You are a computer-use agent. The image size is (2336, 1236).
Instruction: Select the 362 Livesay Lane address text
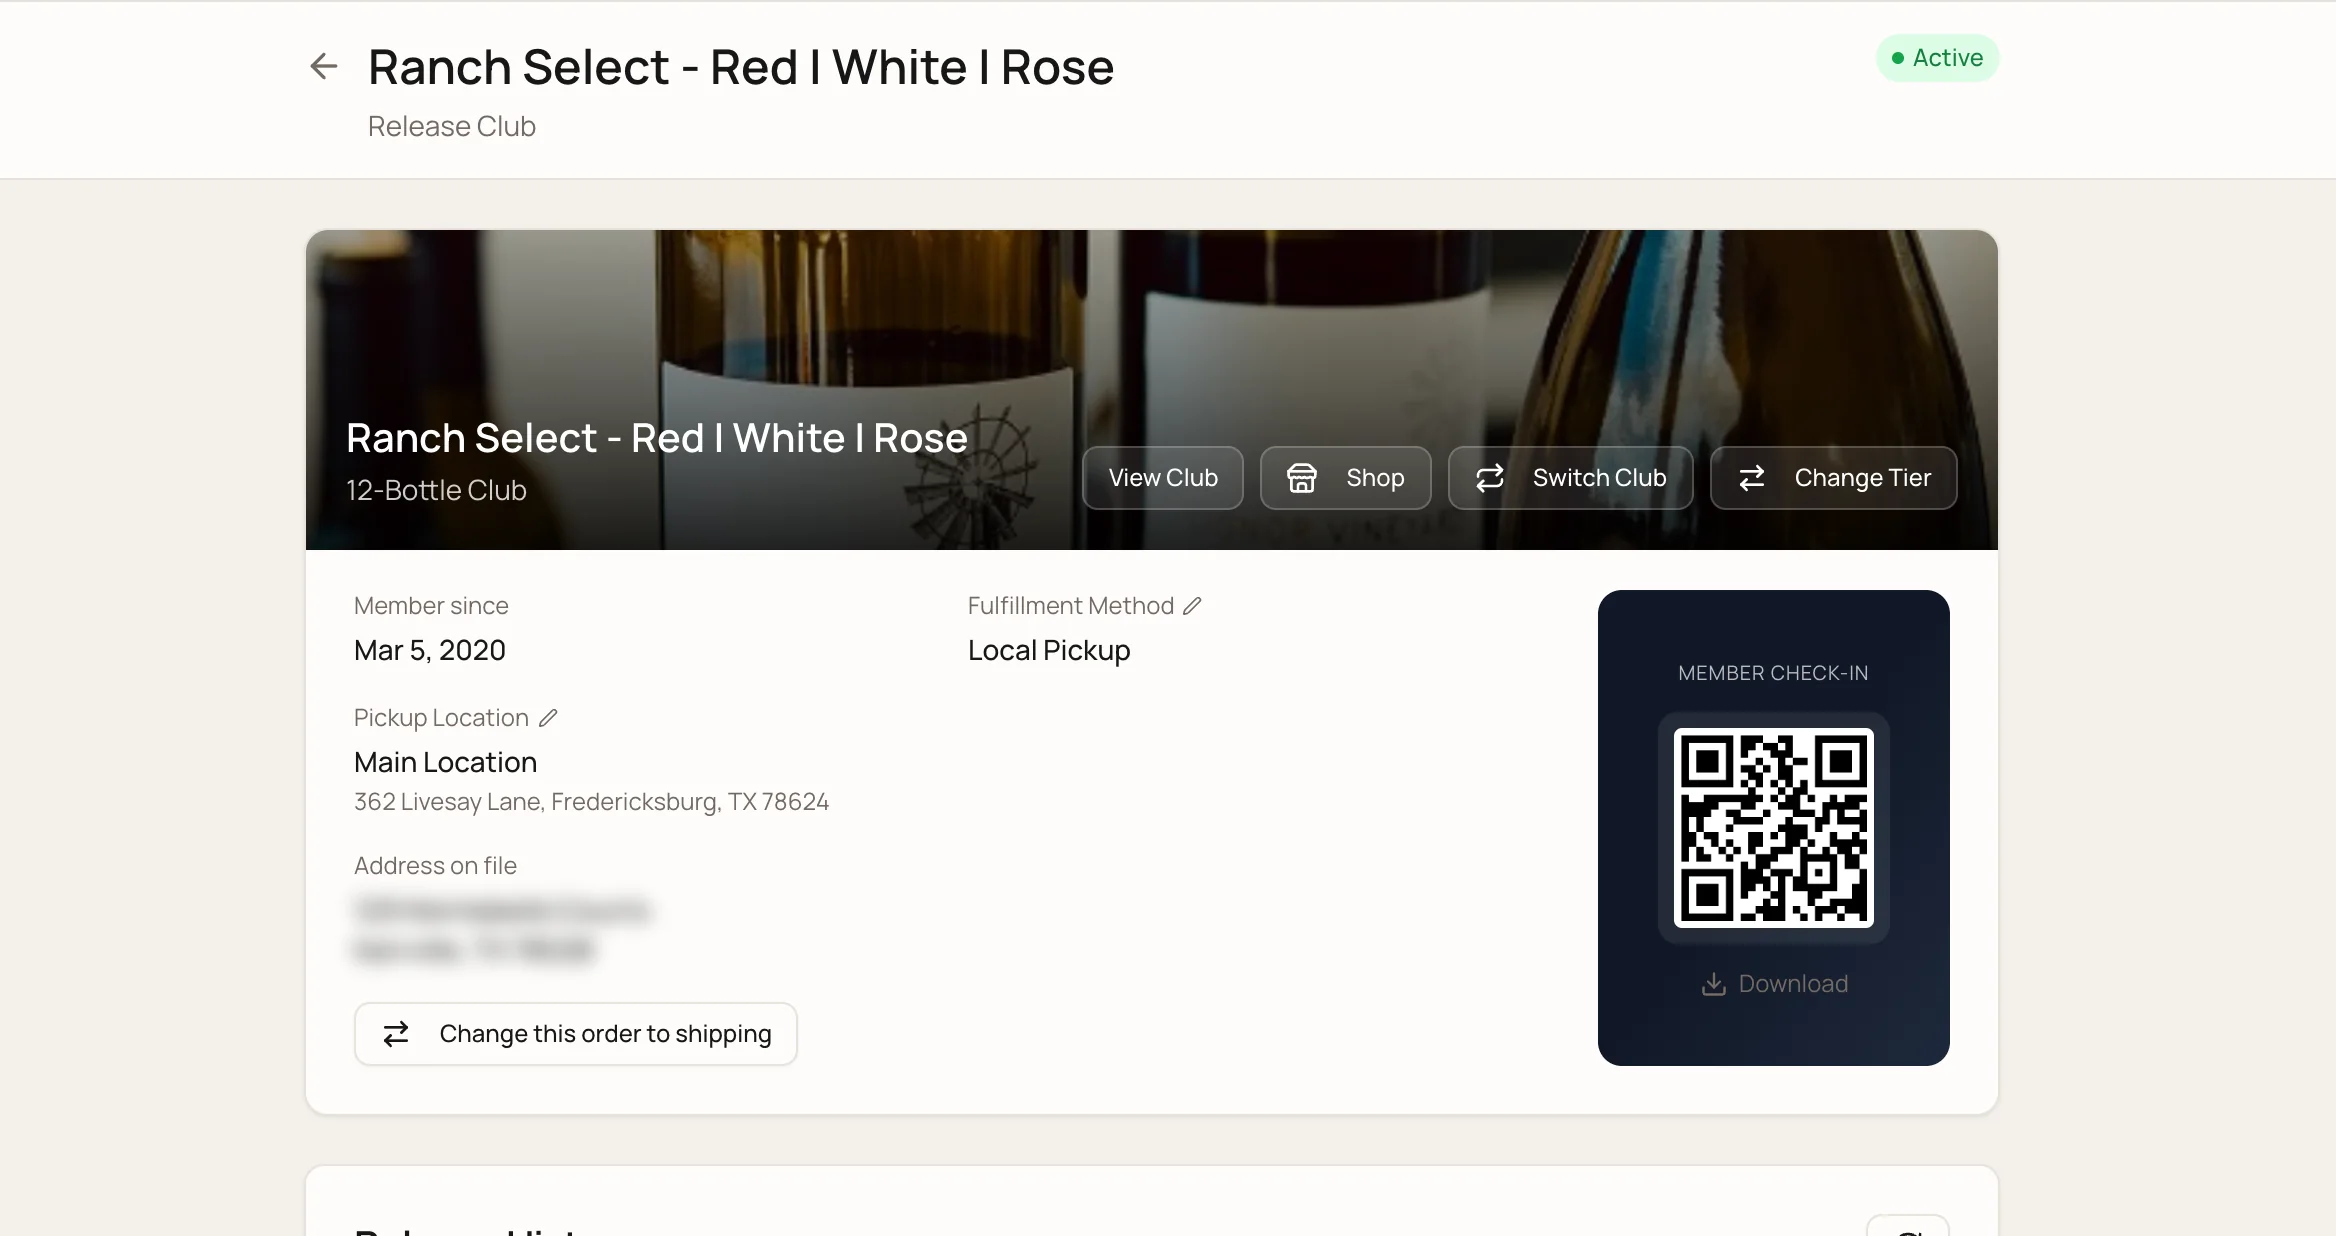pyautogui.click(x=591, y=802)
